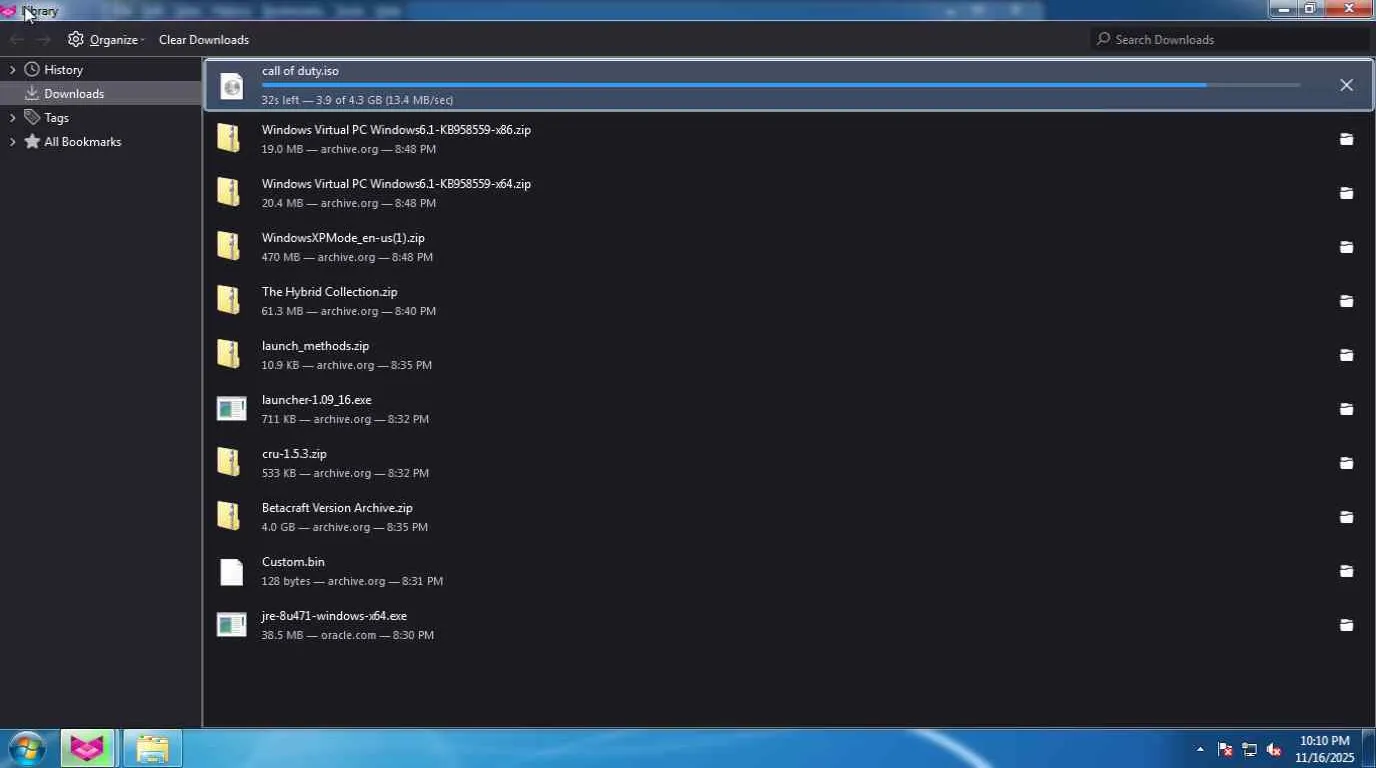The image size is (1376, 768).
Task: Click the pink browser icon on the taskbar
Action: pyautogui.click(x=88, y=748)
